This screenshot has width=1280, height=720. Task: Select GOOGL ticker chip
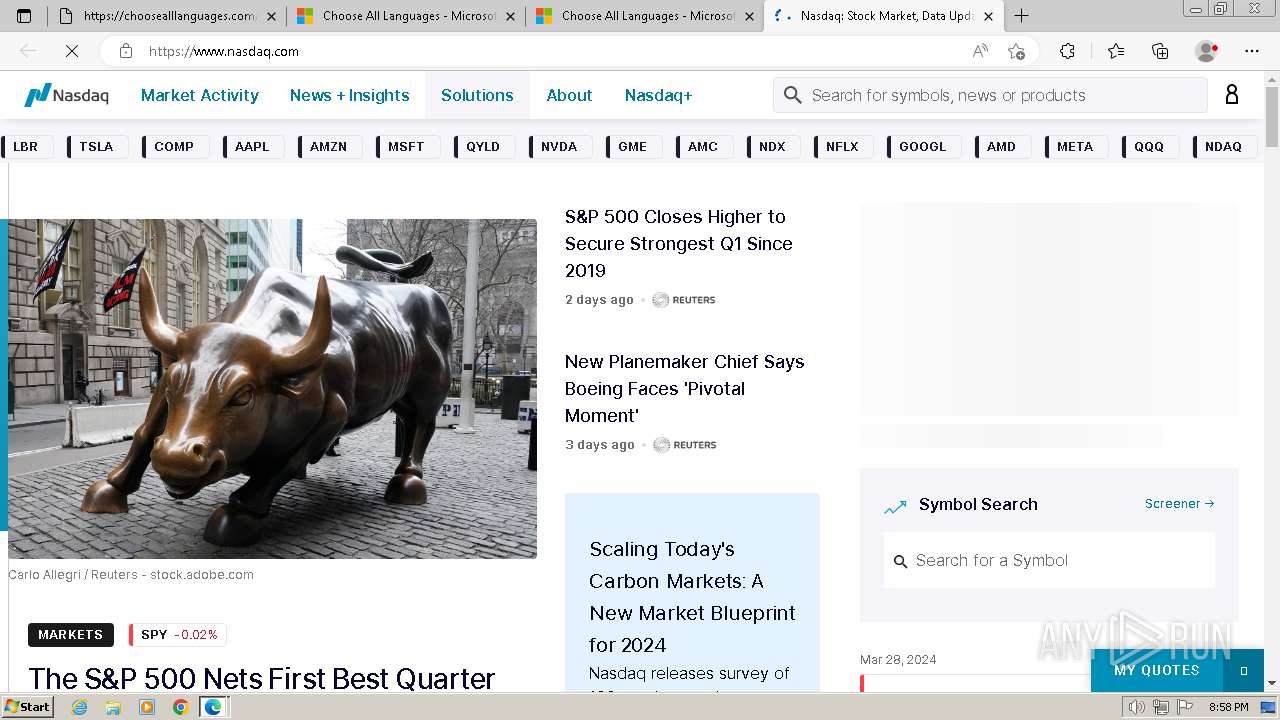922,146
